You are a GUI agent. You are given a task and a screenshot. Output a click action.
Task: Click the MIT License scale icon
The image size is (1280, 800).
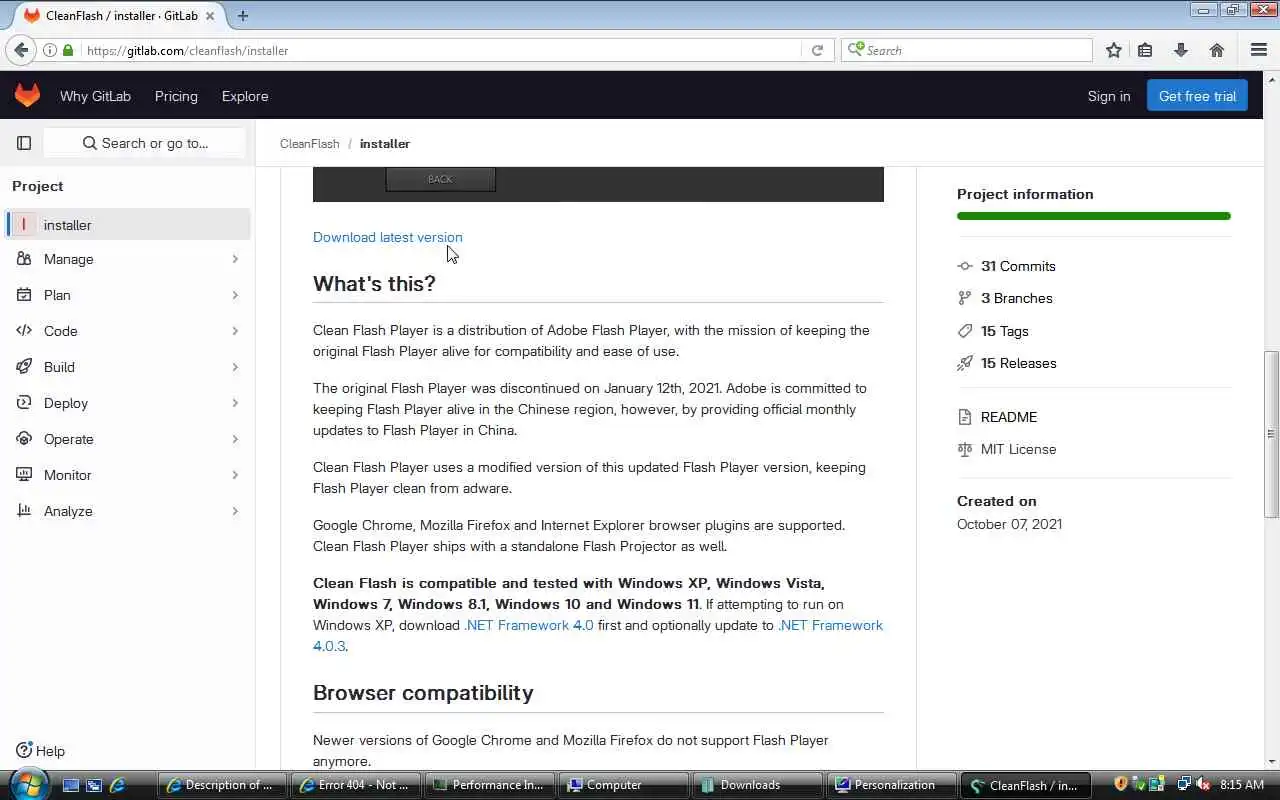[x=965, y=449]
